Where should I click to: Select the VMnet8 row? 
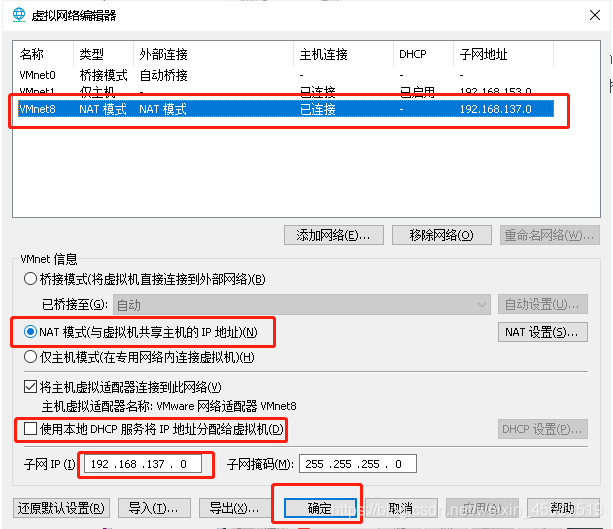coord(286,109)
